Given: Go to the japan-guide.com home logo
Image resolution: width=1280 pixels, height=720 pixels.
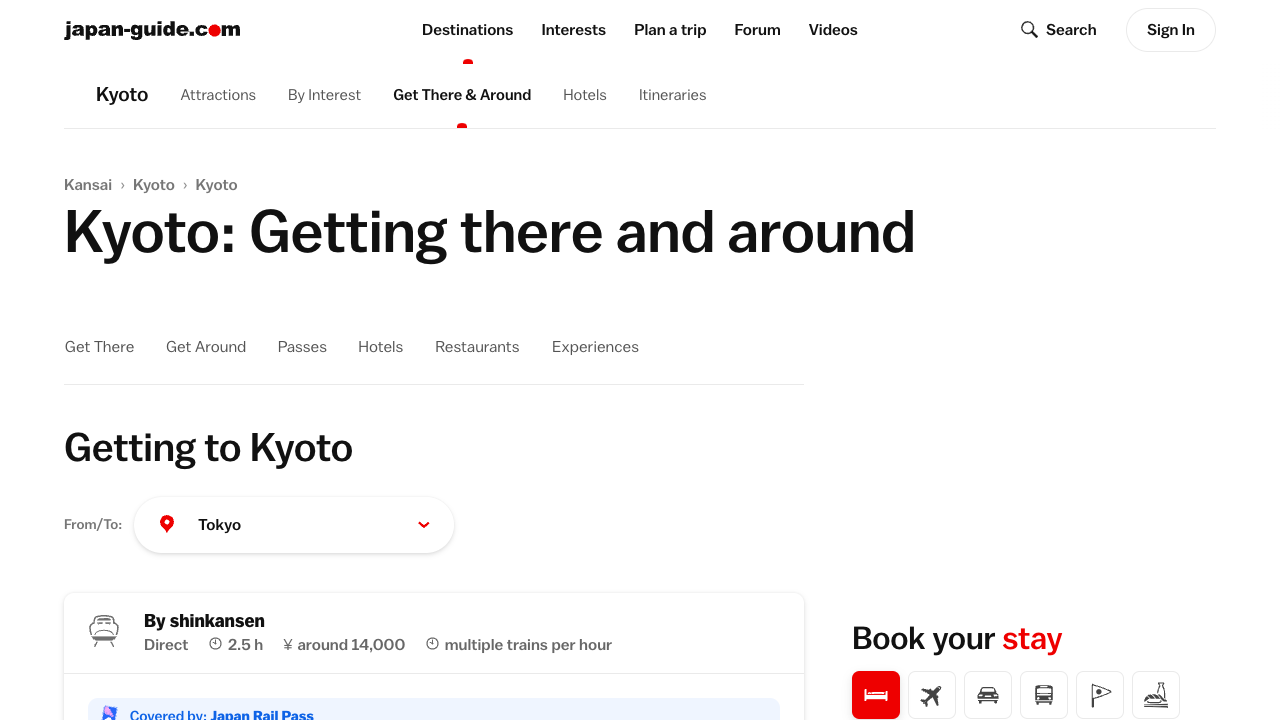Looking at the screenshot, I should (x=152, y=30).
